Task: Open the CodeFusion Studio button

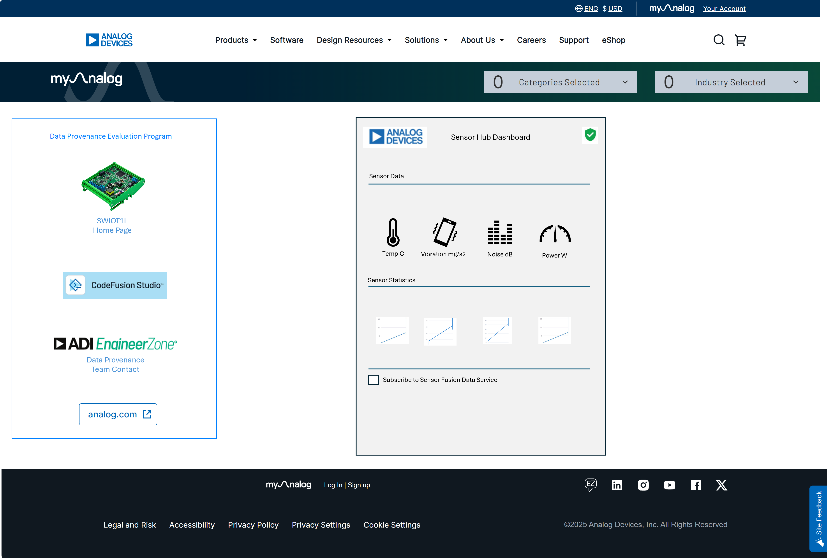Action: pos(115,285)
